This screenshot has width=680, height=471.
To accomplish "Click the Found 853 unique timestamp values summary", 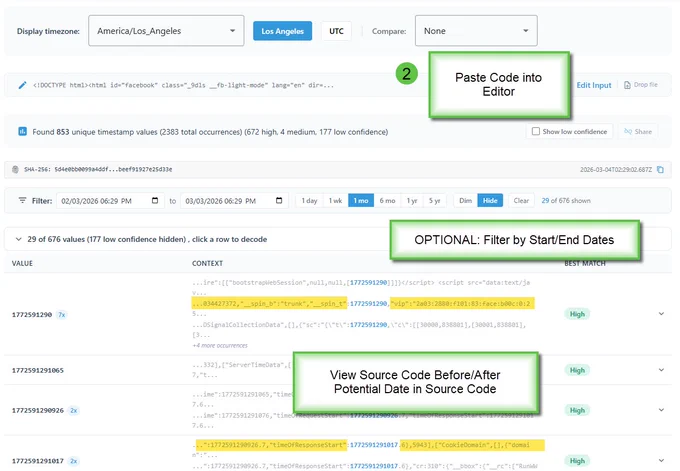I will coord(210,131).
